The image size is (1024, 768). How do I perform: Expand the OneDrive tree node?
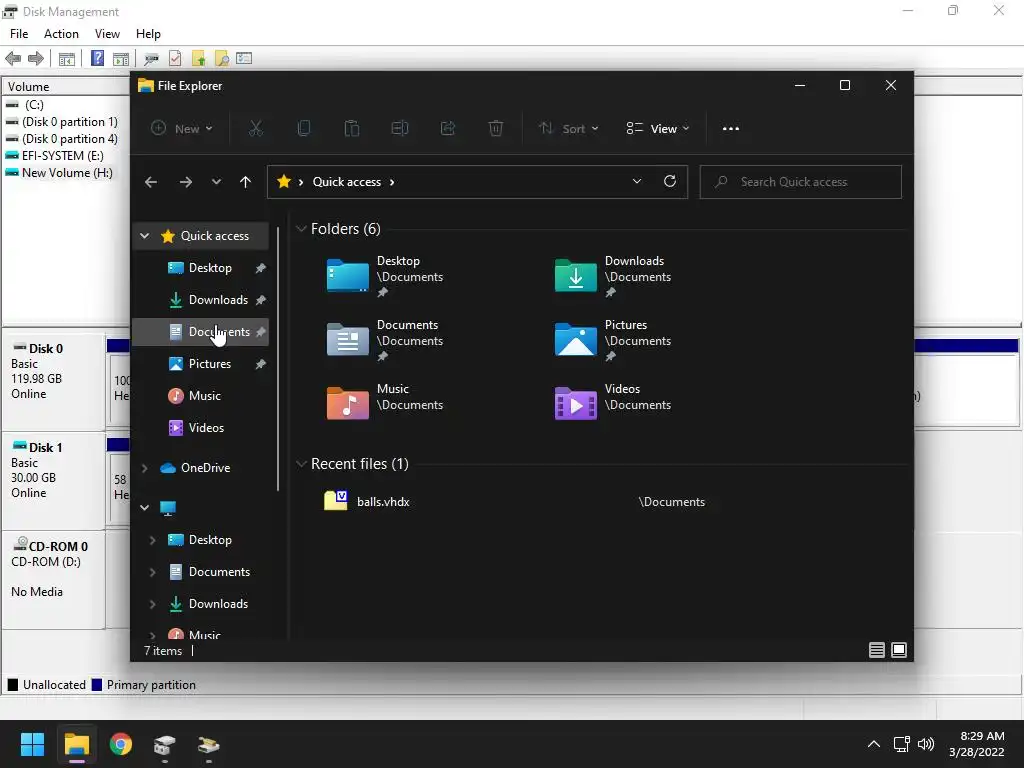point(144,468)
